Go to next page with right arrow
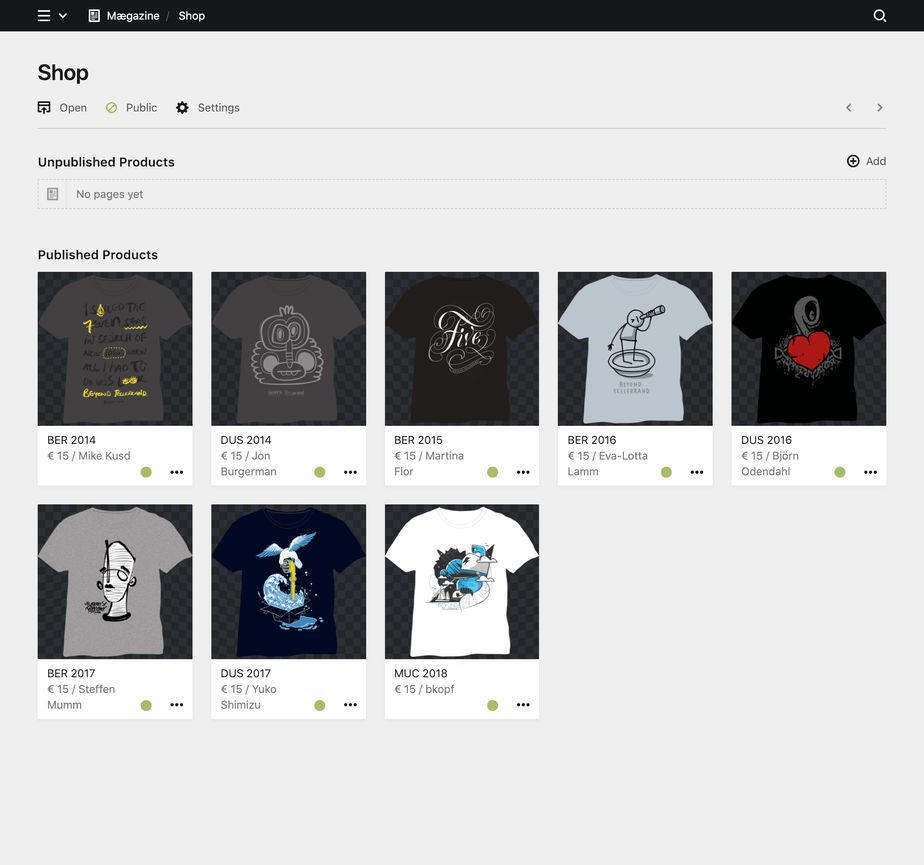The height and width of the screenshot is (865, 924). click(880, 108)
